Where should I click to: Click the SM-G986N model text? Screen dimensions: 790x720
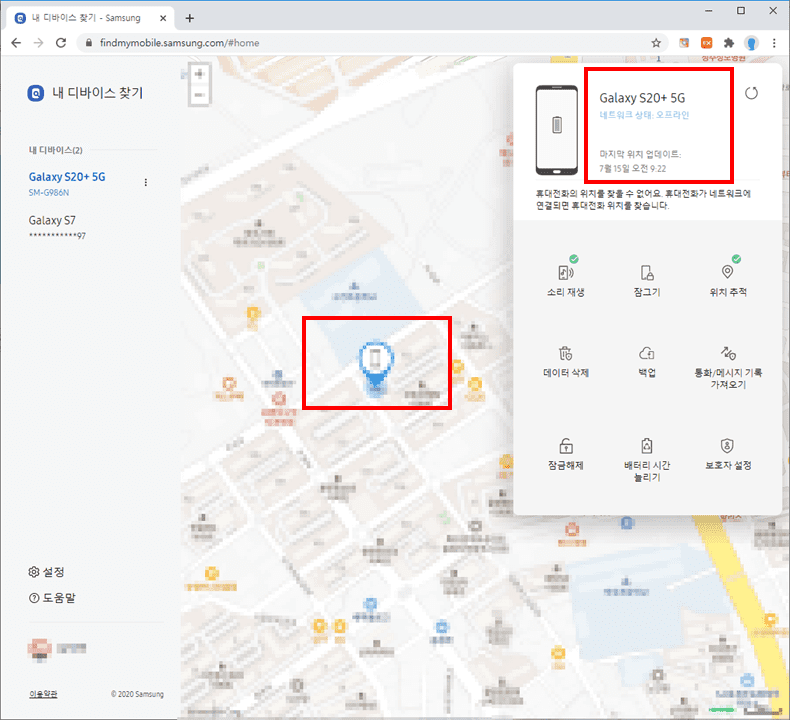point(49,192)
